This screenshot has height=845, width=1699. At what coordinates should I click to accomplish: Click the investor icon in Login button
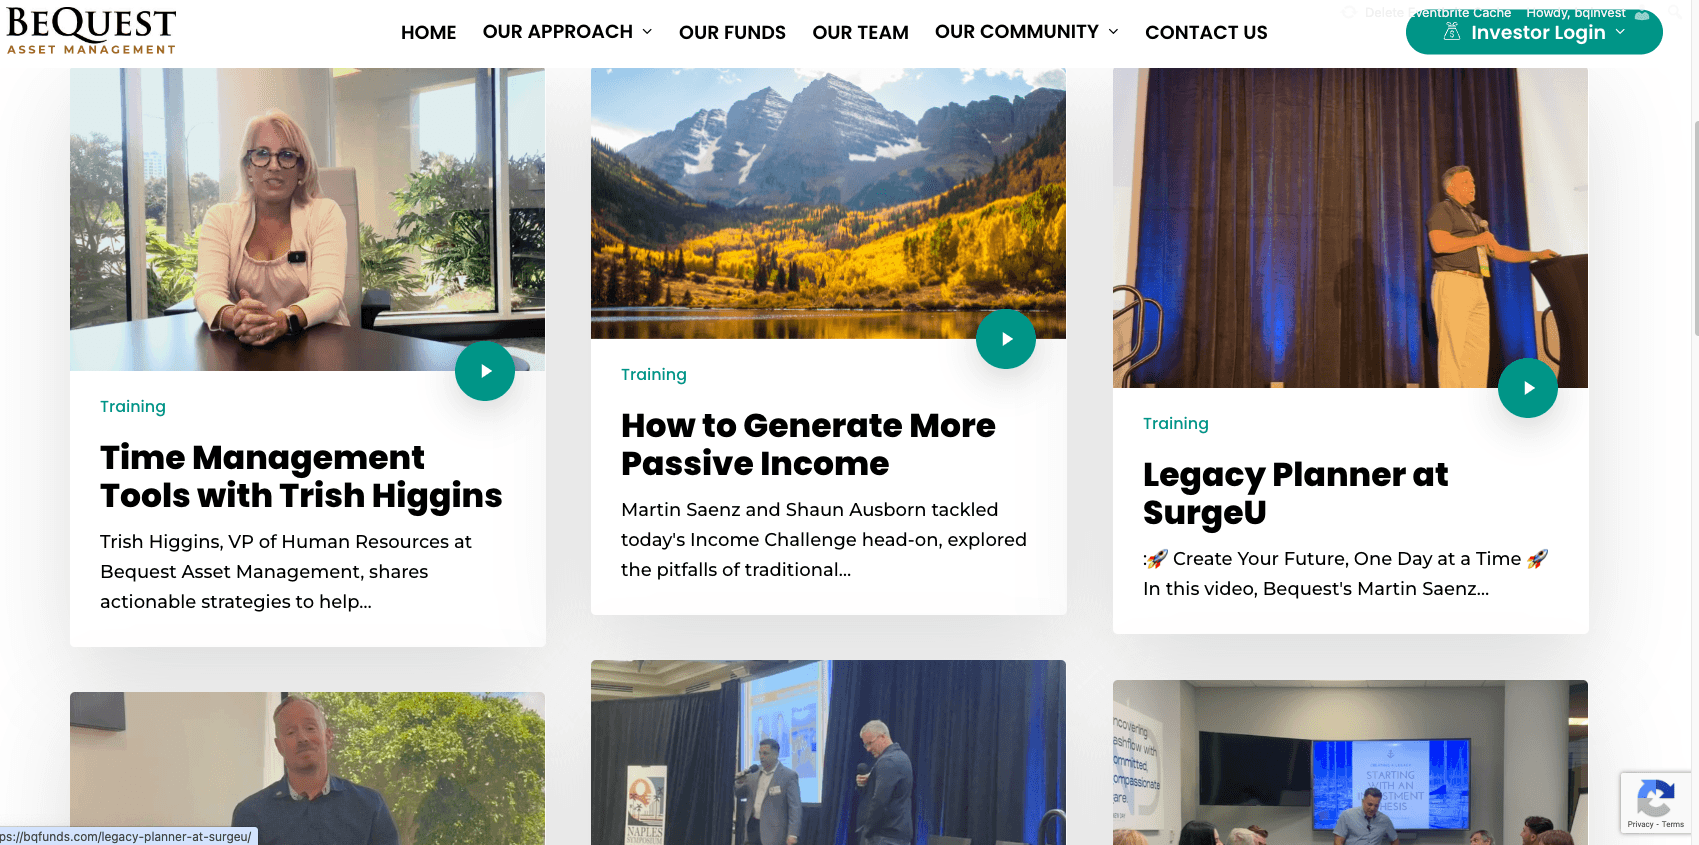1452,32
